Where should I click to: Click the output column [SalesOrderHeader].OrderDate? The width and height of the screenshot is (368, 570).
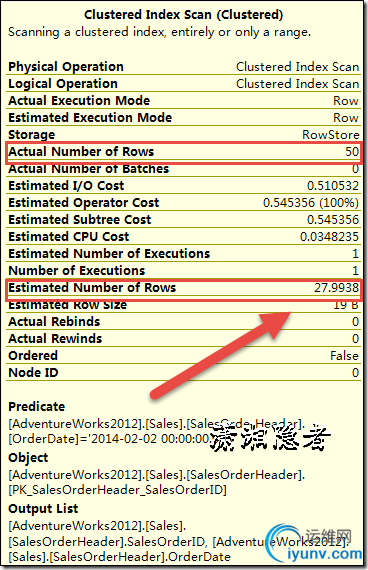pos(140,557)
